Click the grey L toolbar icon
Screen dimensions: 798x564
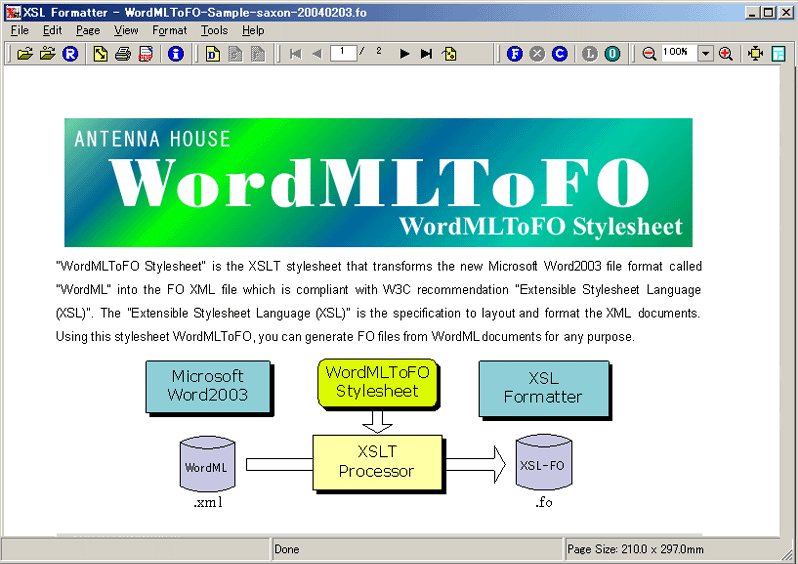[590, 53]
